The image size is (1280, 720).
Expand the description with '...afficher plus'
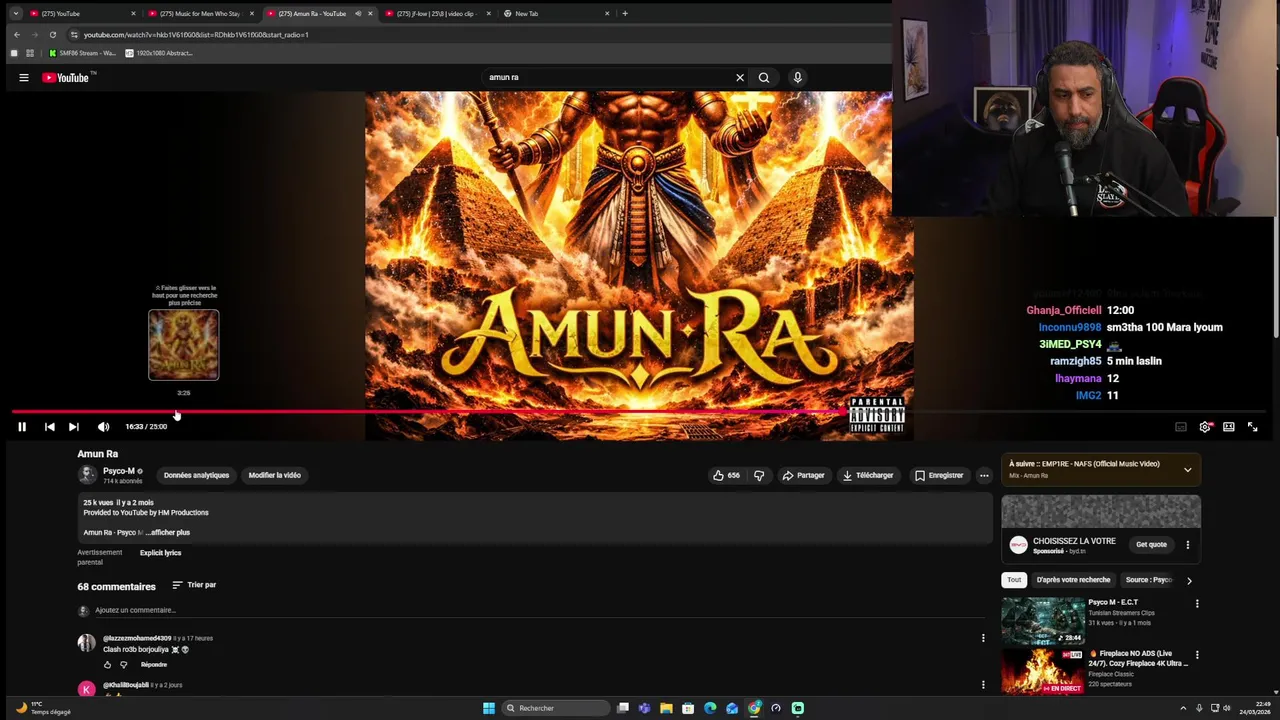point(167,532)
